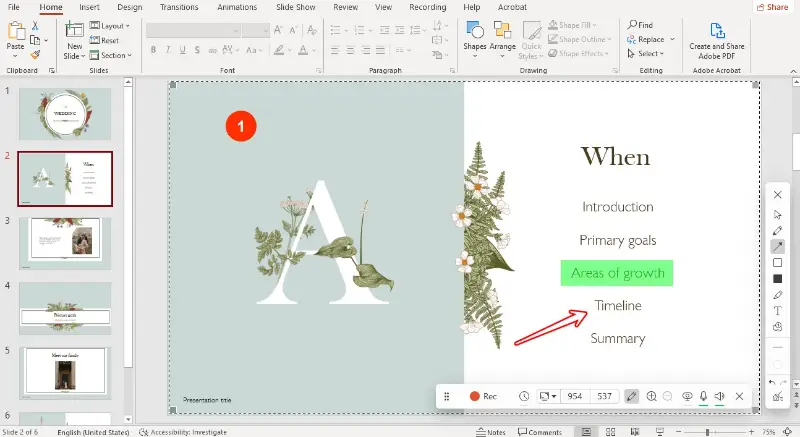Toggle system speaker audio on recorder bar
This screenshot has width=800, height=437.
point(719,396)
